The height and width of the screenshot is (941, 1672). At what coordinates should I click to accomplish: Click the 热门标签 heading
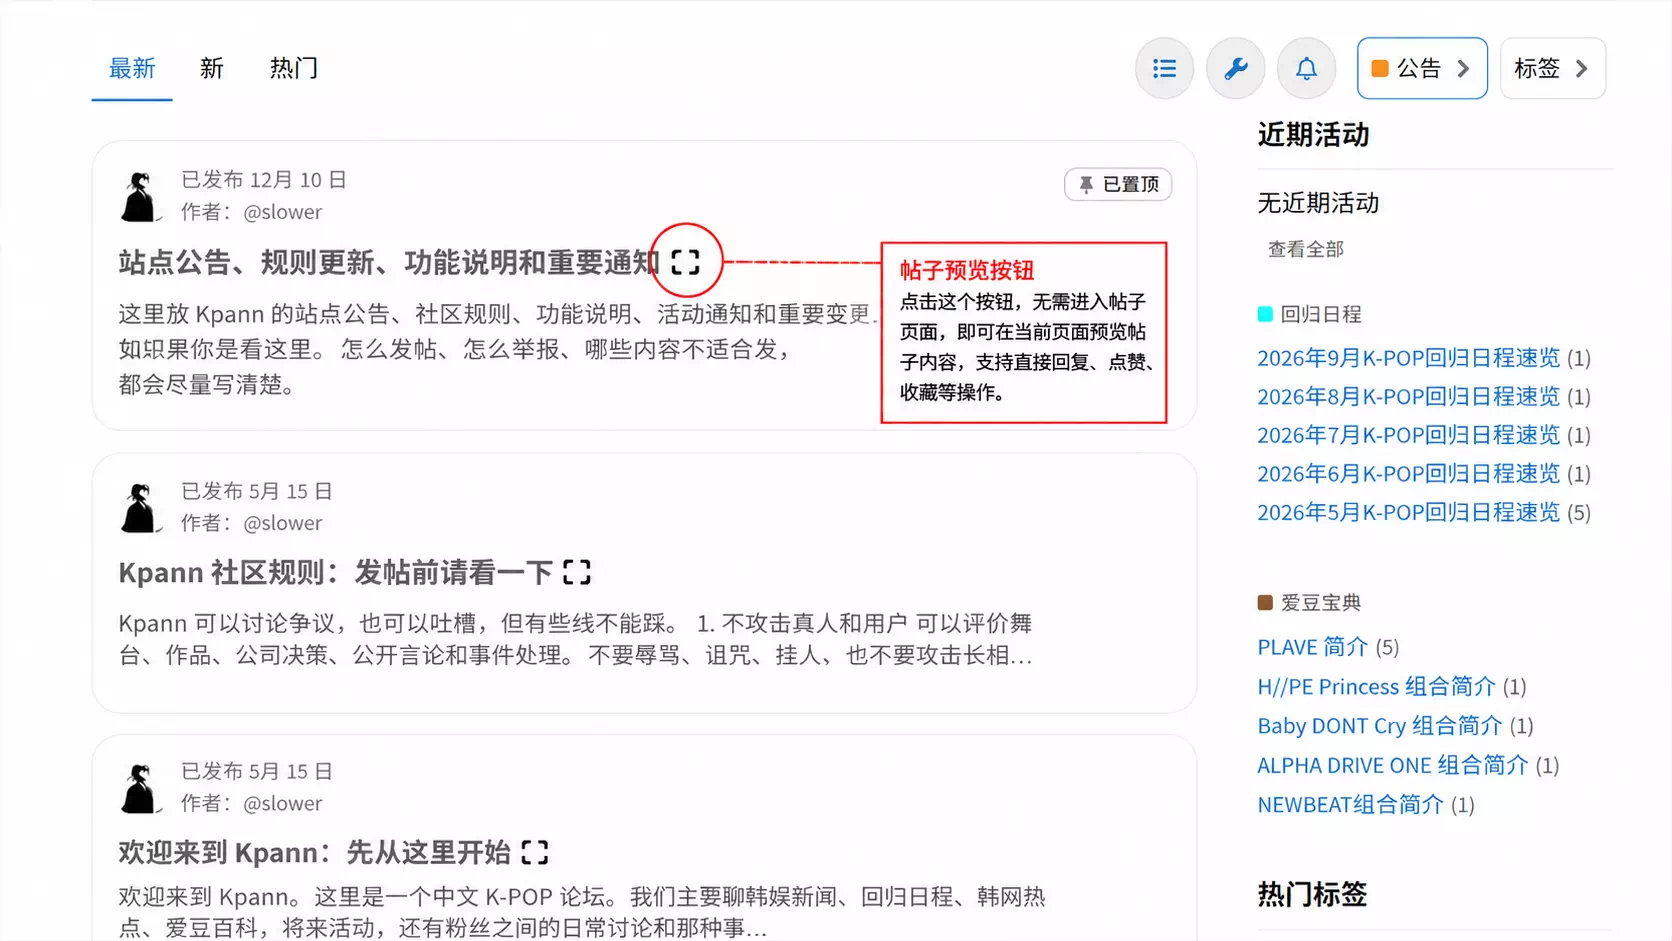pos(1312,894)
